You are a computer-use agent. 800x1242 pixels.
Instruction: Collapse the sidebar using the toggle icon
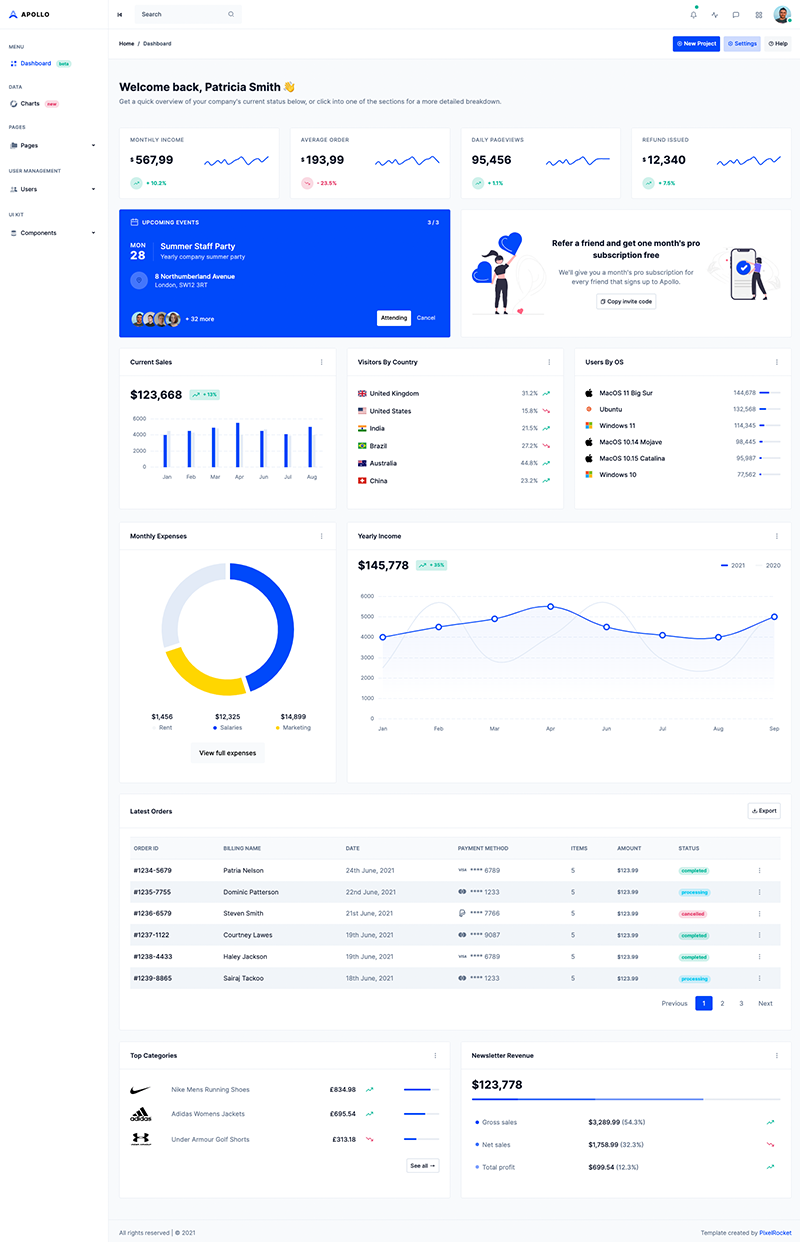click(120, 15)
